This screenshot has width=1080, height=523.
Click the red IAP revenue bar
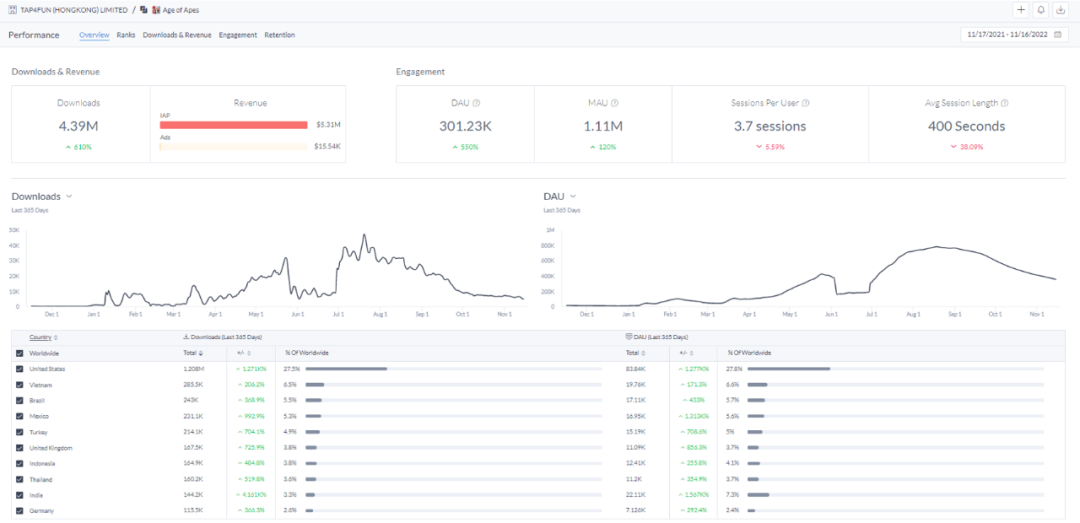tap(233, 125)
